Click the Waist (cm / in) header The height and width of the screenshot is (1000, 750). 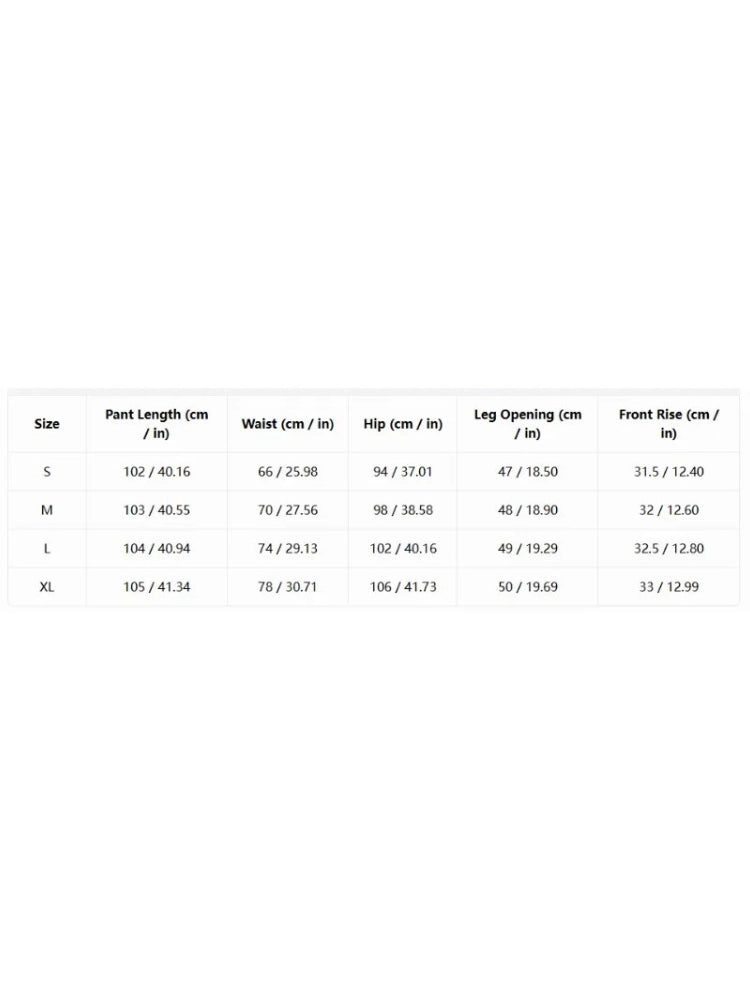288,424
